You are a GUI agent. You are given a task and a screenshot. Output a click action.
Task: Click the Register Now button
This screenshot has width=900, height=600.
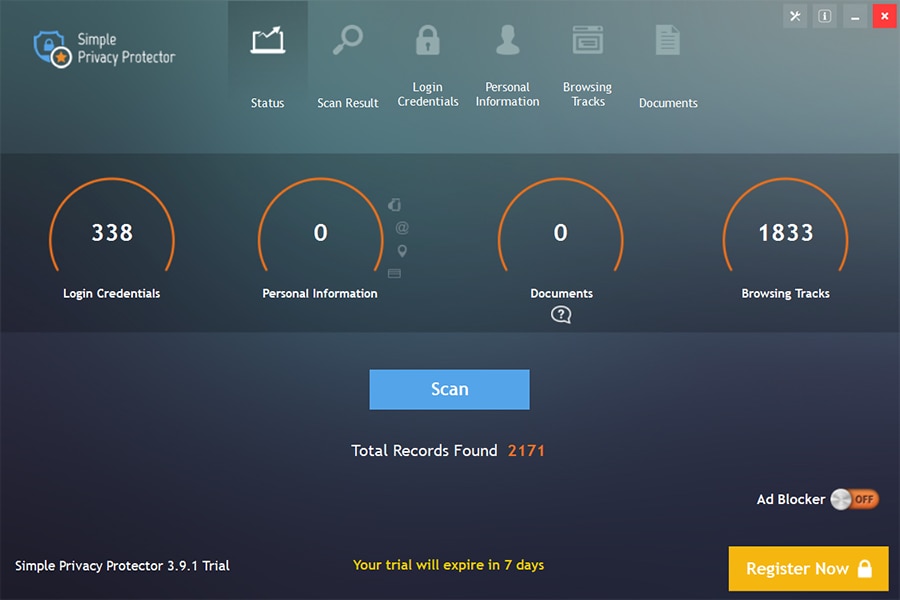pos(808,568)
